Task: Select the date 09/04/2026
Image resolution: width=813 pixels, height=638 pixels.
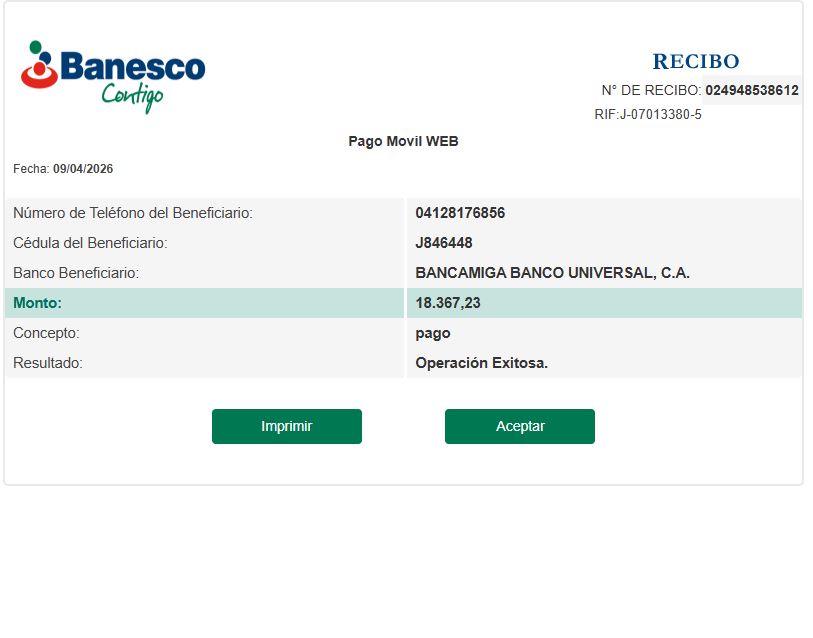Action: [83, 169]
